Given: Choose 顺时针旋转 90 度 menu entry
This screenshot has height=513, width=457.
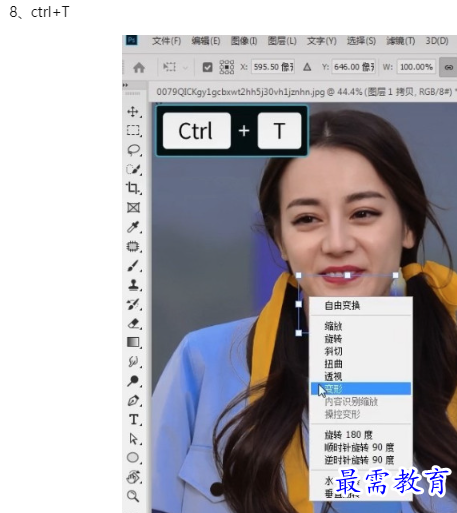Looking at the screenshot, I should click(361, 447).
